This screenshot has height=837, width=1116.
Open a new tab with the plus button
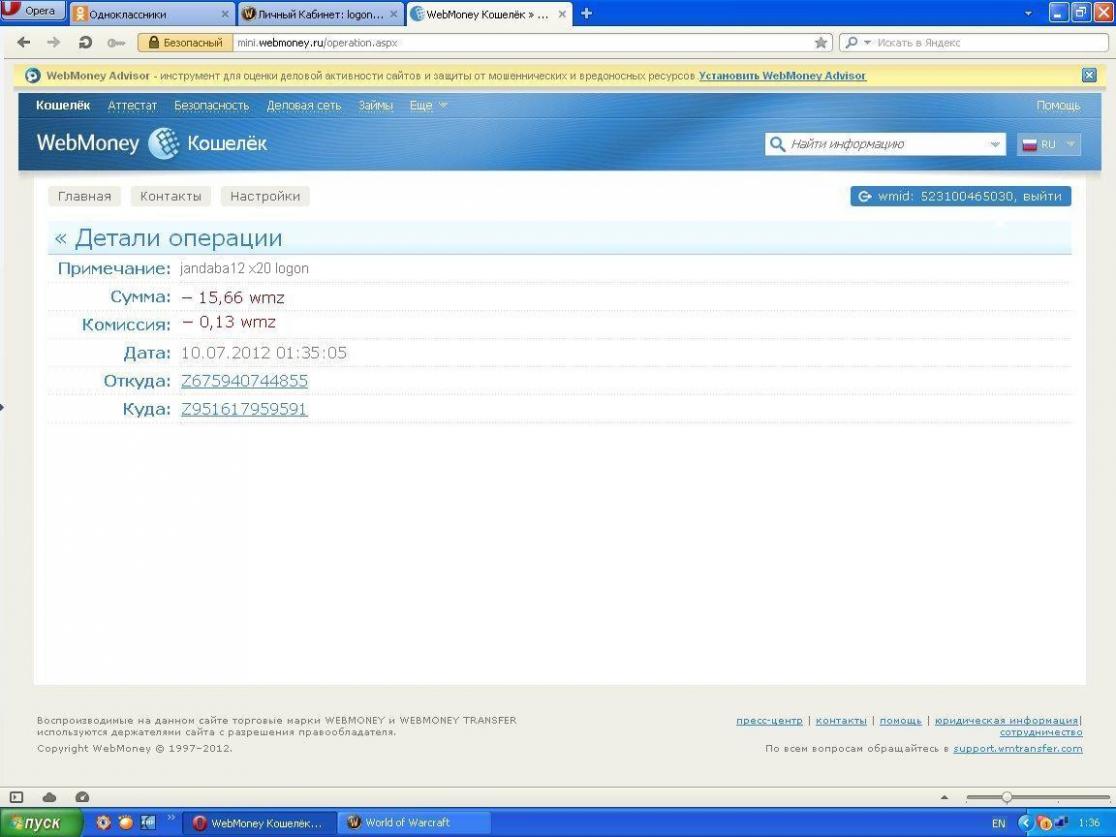pyautogui.click(x=587, y=14)
